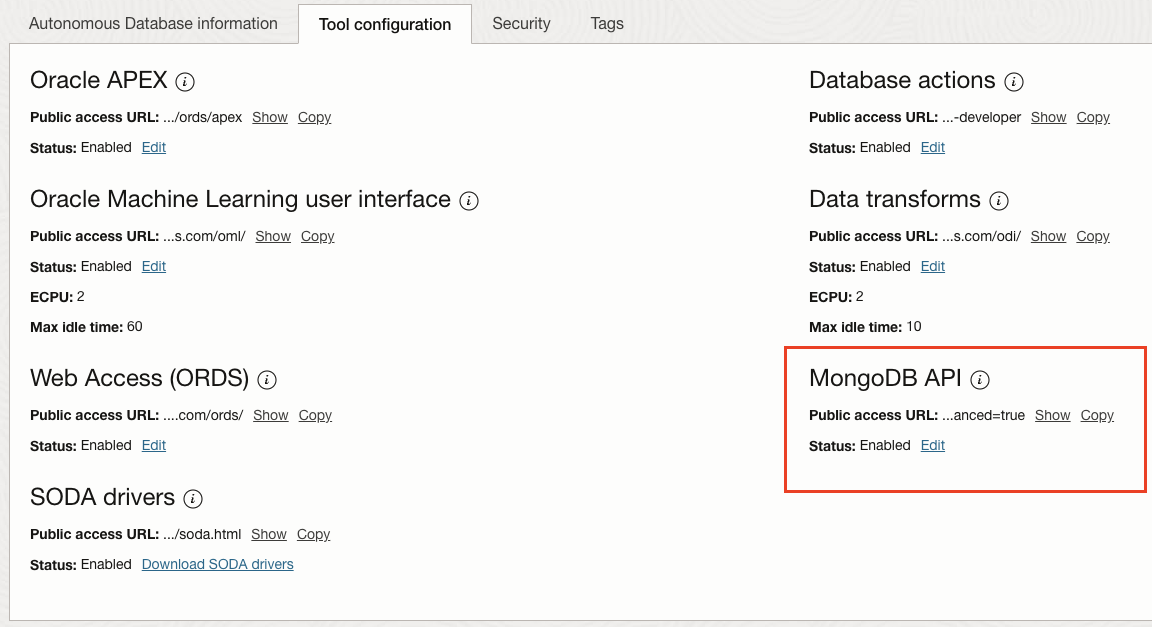This screenshot has height=627, width=1152.
Task: Edit the Oracle Machine Learning status
Action: coord(153,266)
